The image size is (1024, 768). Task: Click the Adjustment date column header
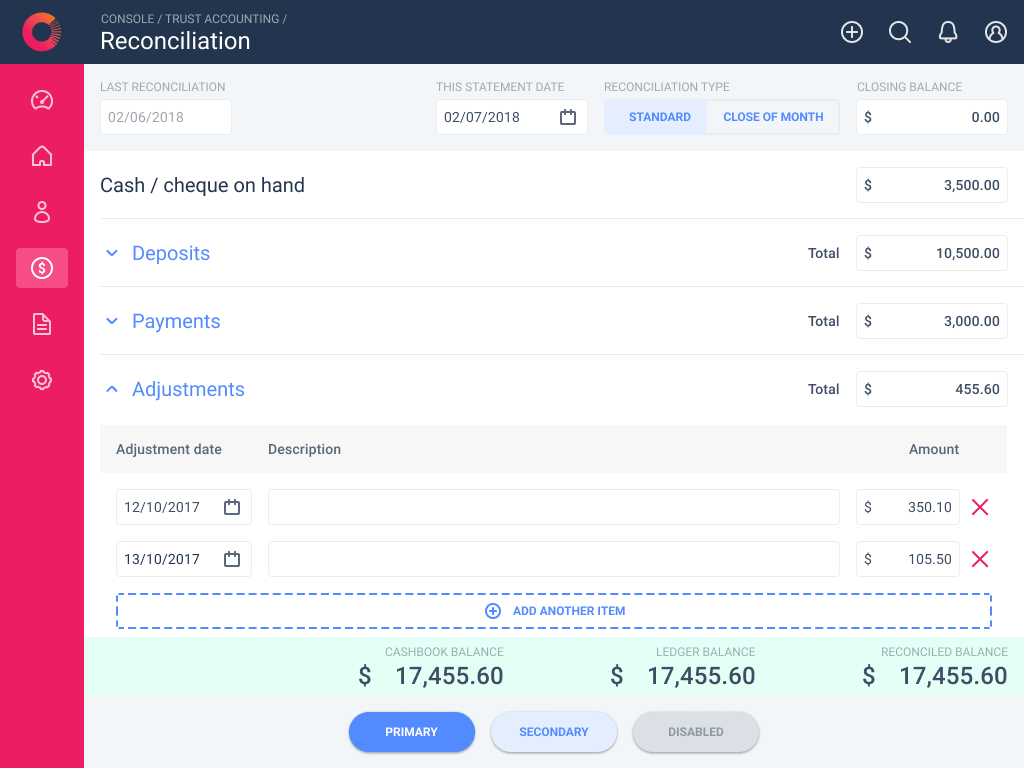point(168,449)
